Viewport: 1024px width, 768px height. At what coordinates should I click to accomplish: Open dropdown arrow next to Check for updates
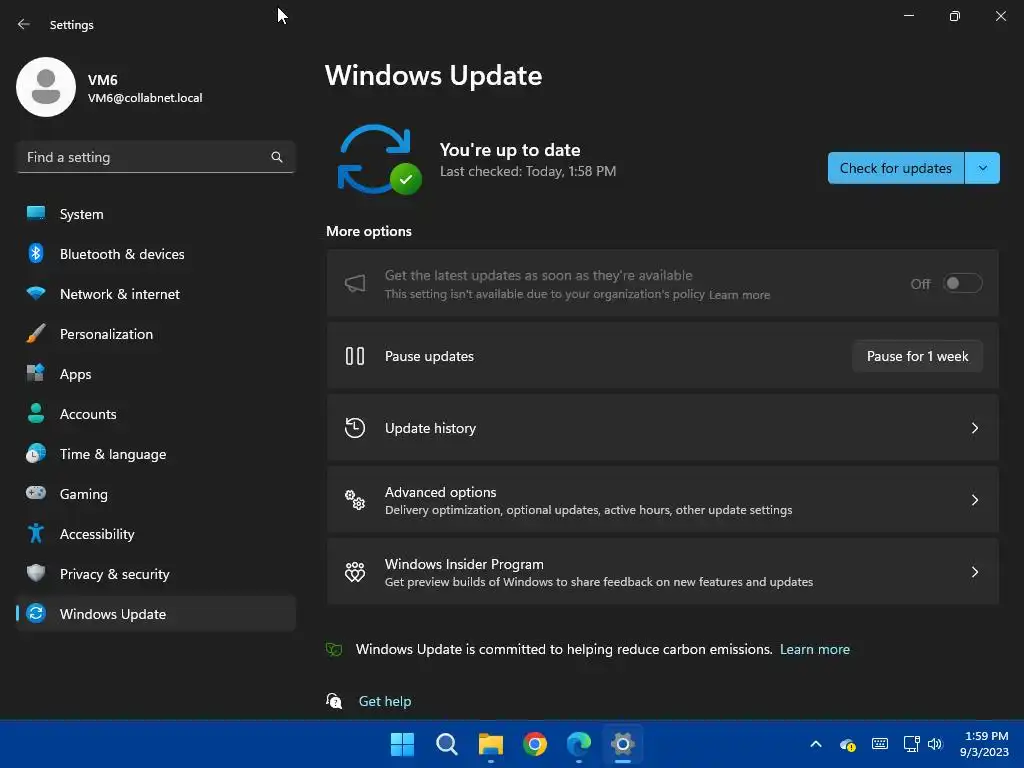pos(983,168)
